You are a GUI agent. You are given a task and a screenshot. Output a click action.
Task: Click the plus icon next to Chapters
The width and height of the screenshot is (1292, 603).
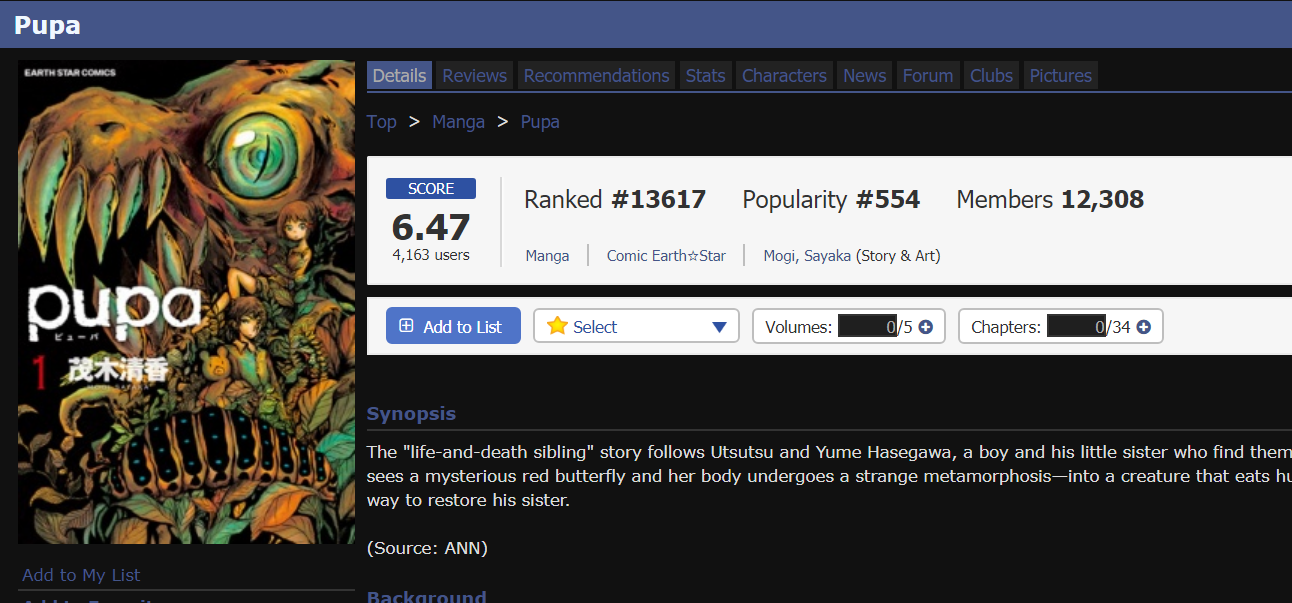click(x=1143, y=327)
